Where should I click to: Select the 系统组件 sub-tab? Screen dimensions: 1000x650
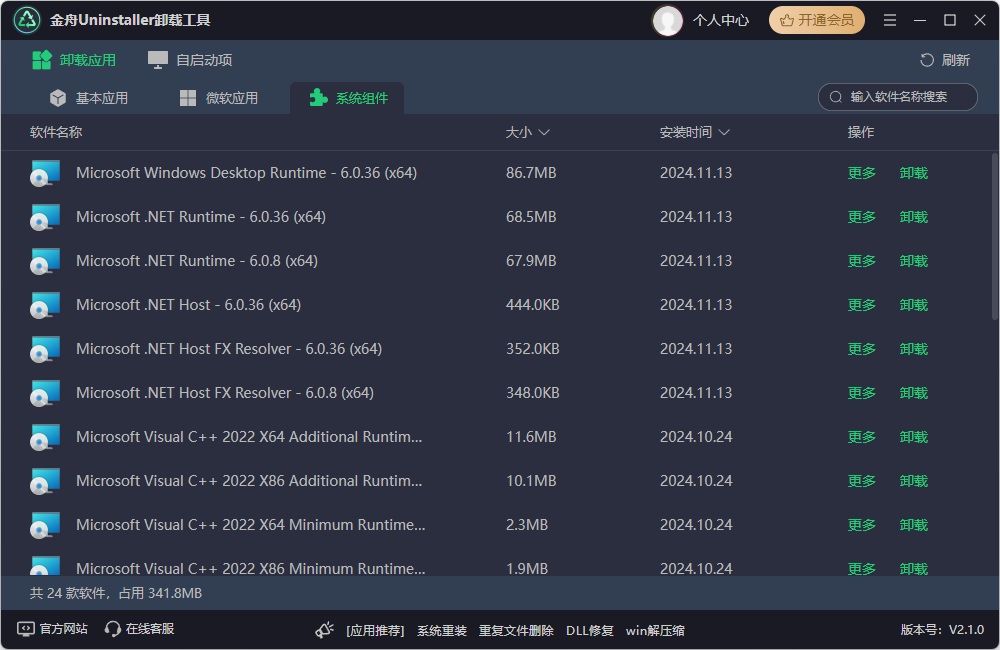pyautogui.click(x=348, y=98)
